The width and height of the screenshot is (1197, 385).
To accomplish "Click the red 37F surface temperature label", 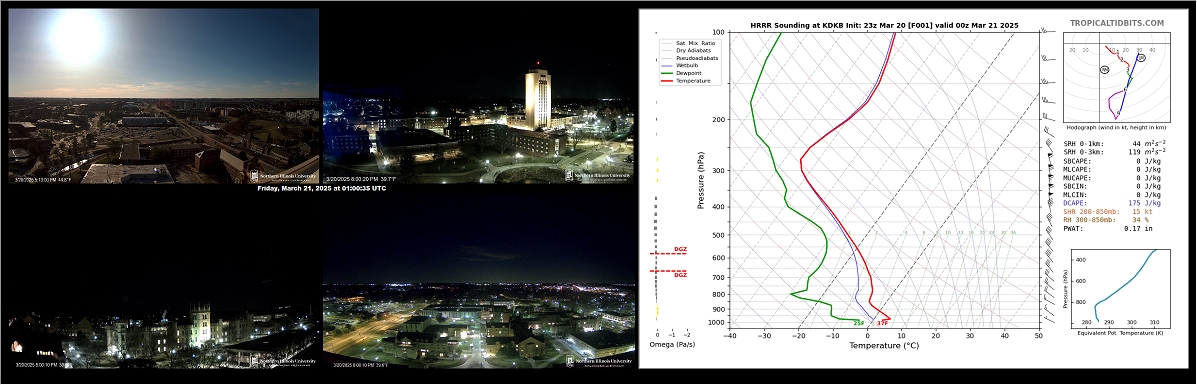I will pos(882,323).
